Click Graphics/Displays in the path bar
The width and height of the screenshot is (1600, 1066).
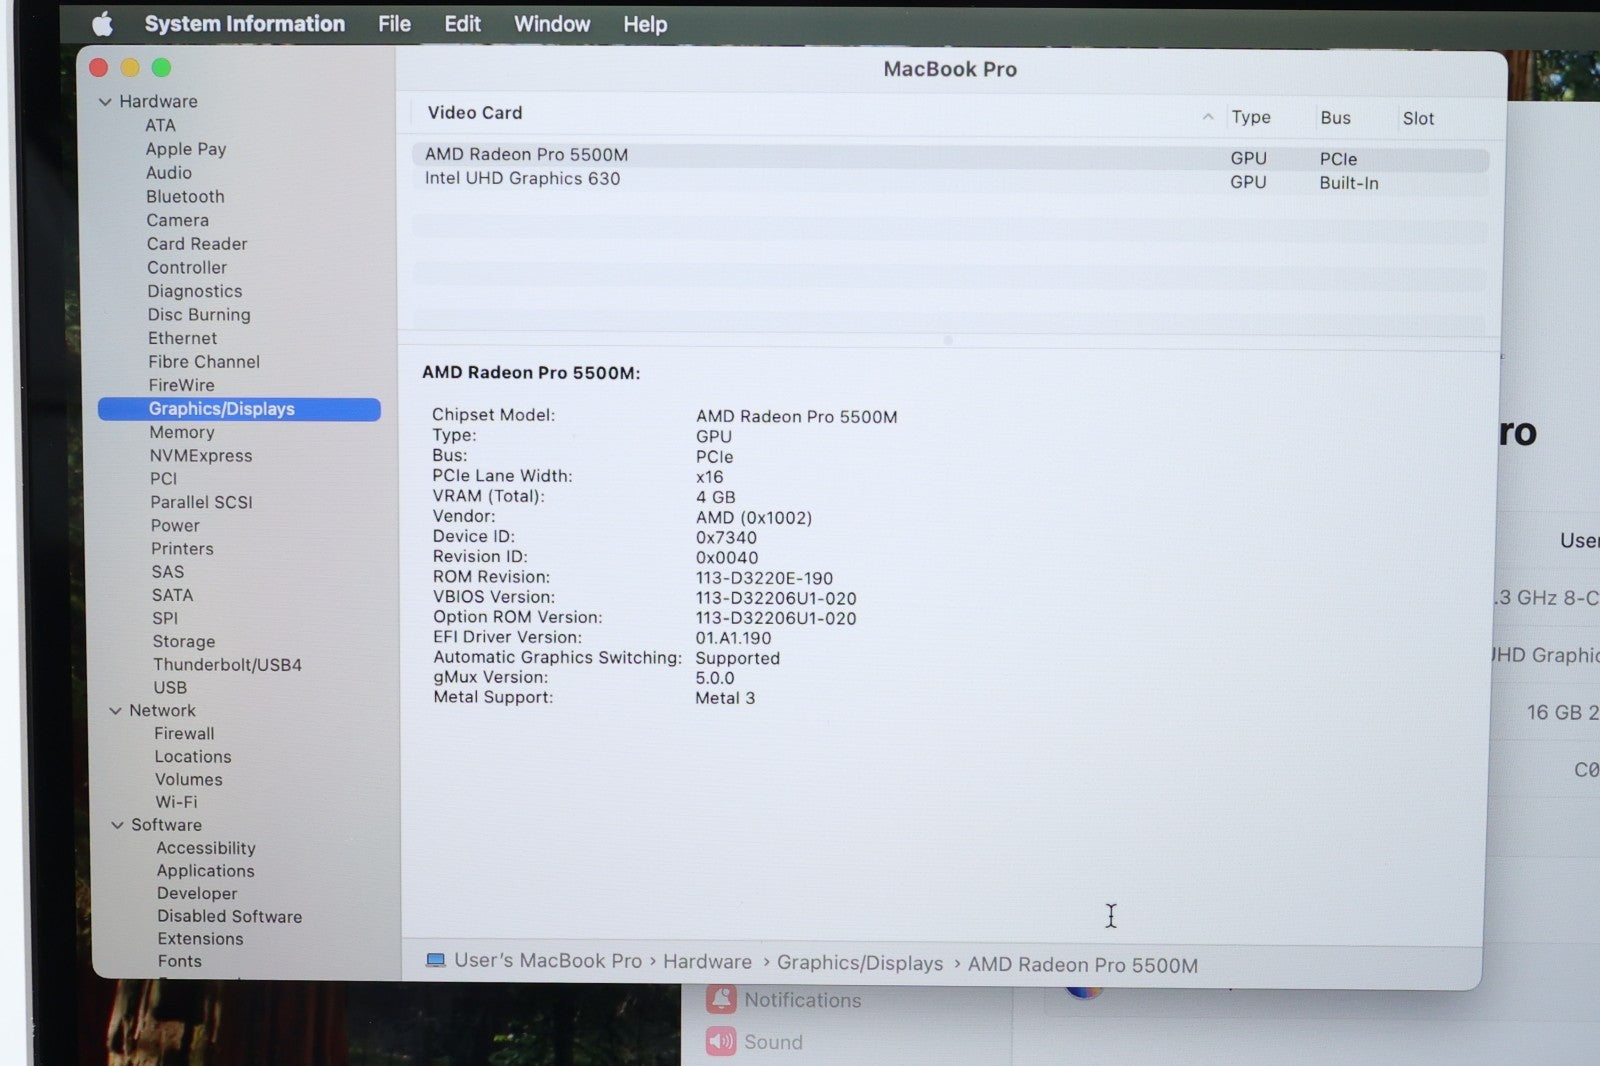click(x=859, y=963)
